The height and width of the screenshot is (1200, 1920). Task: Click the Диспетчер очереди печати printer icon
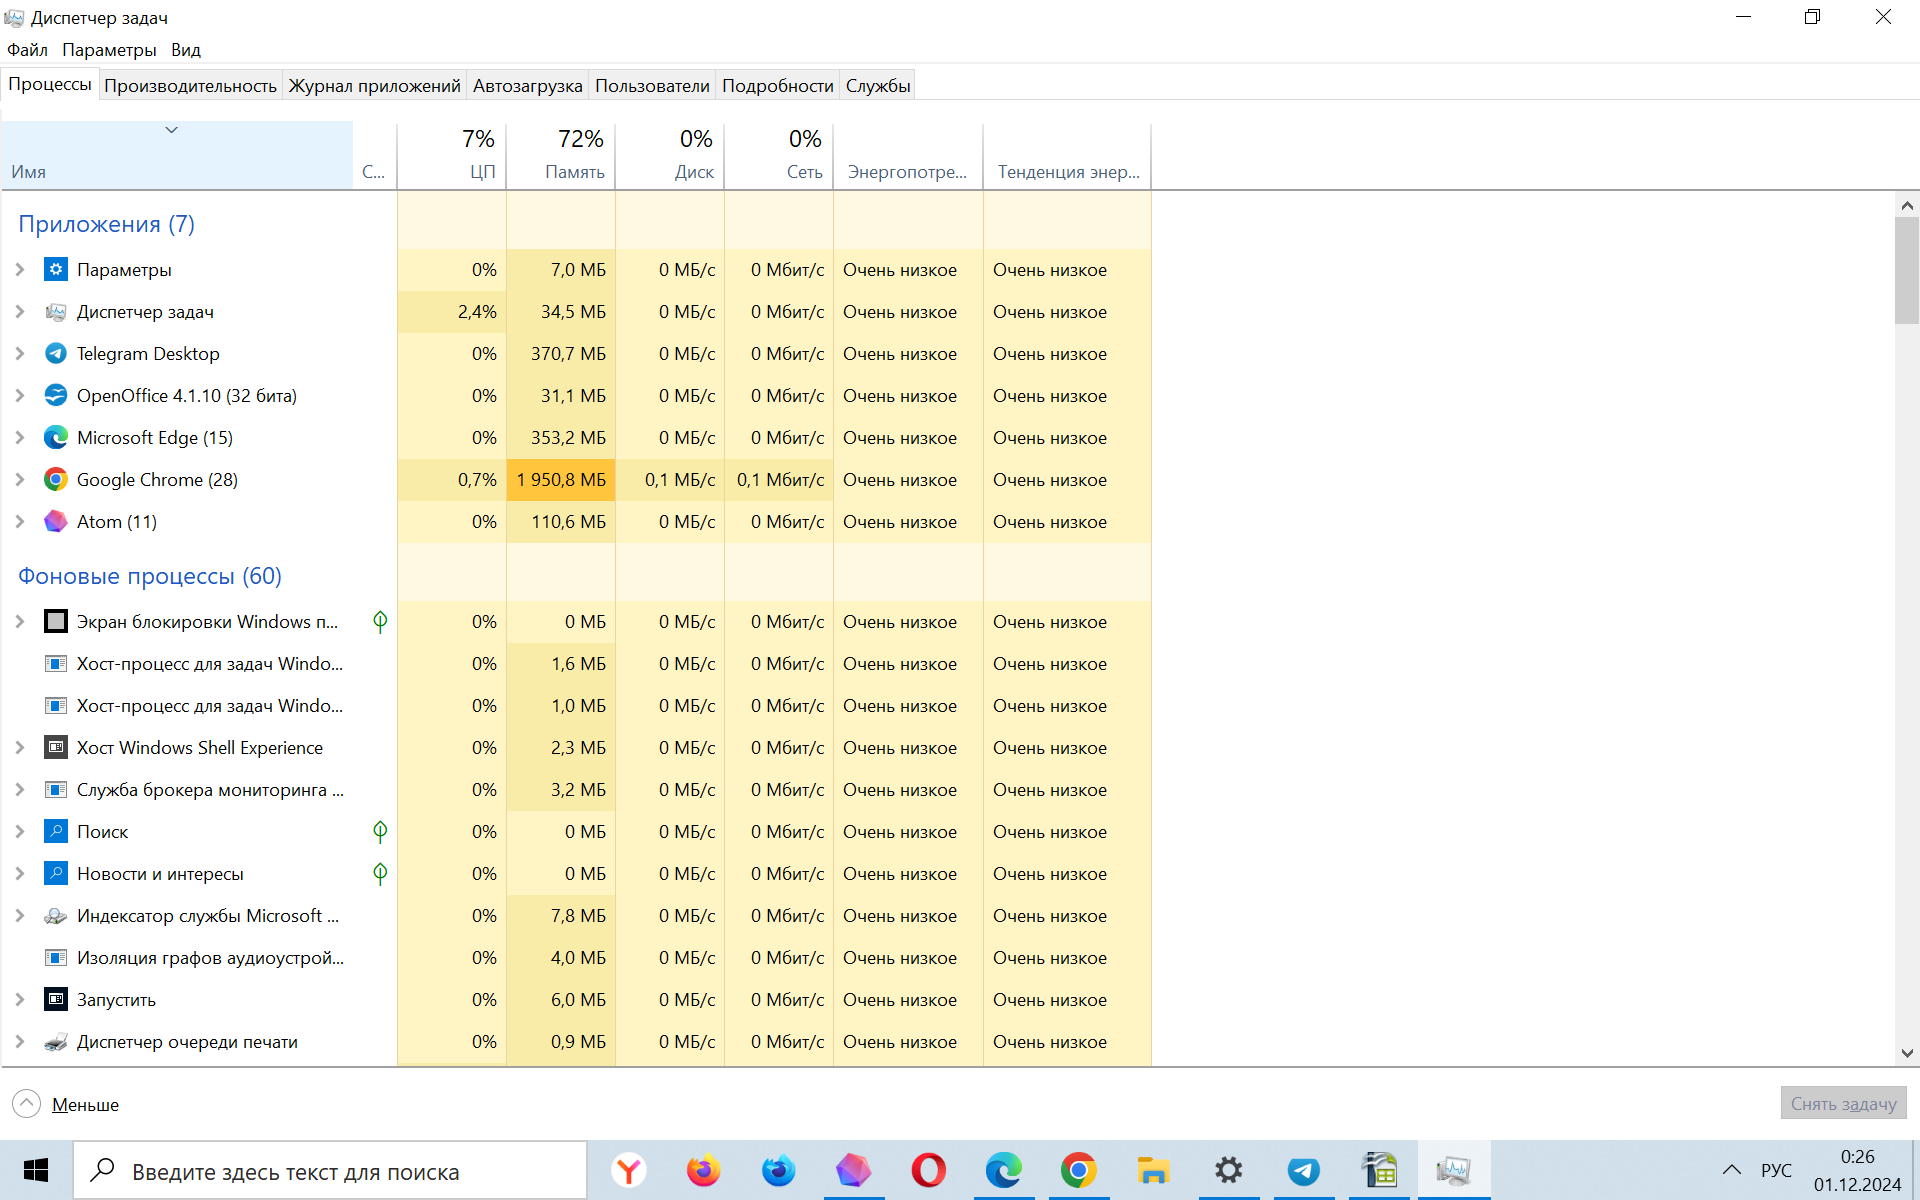56,1041
